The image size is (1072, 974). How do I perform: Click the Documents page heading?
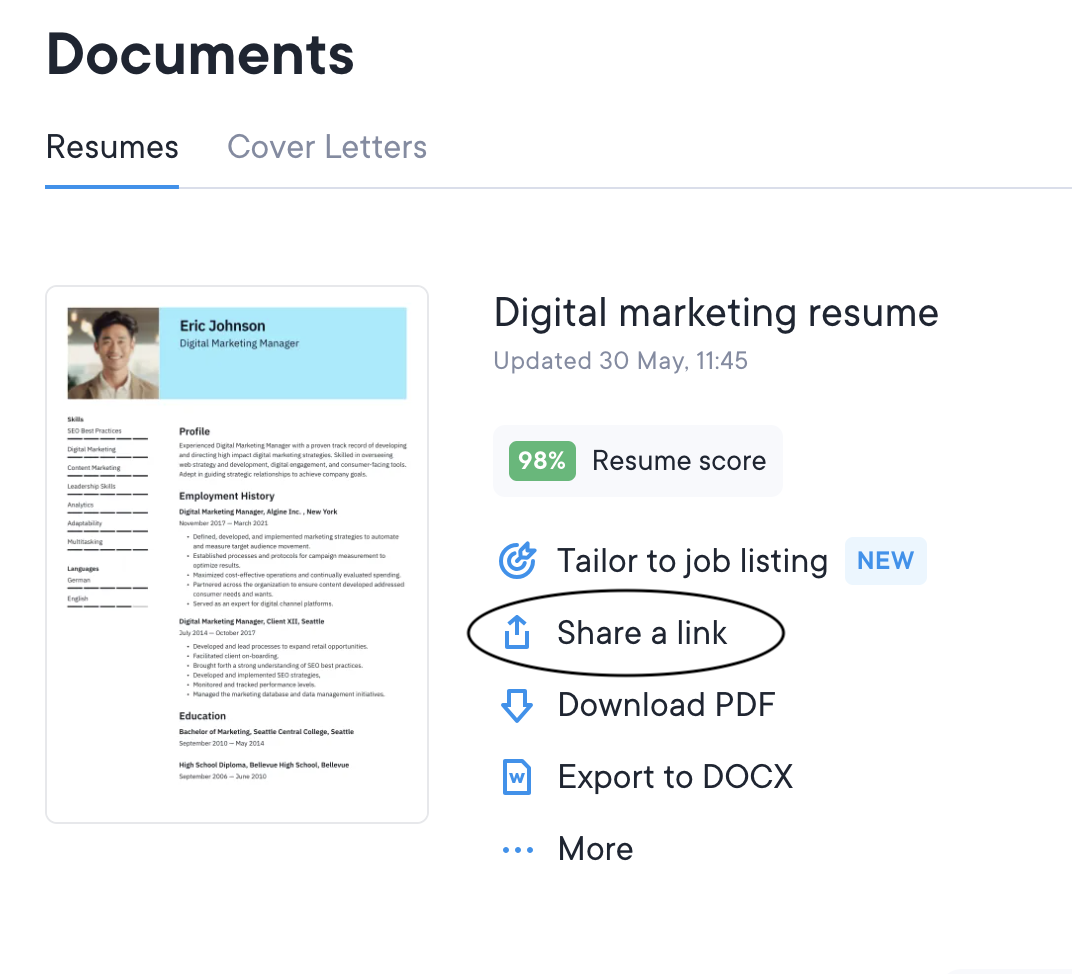point(200,54)
